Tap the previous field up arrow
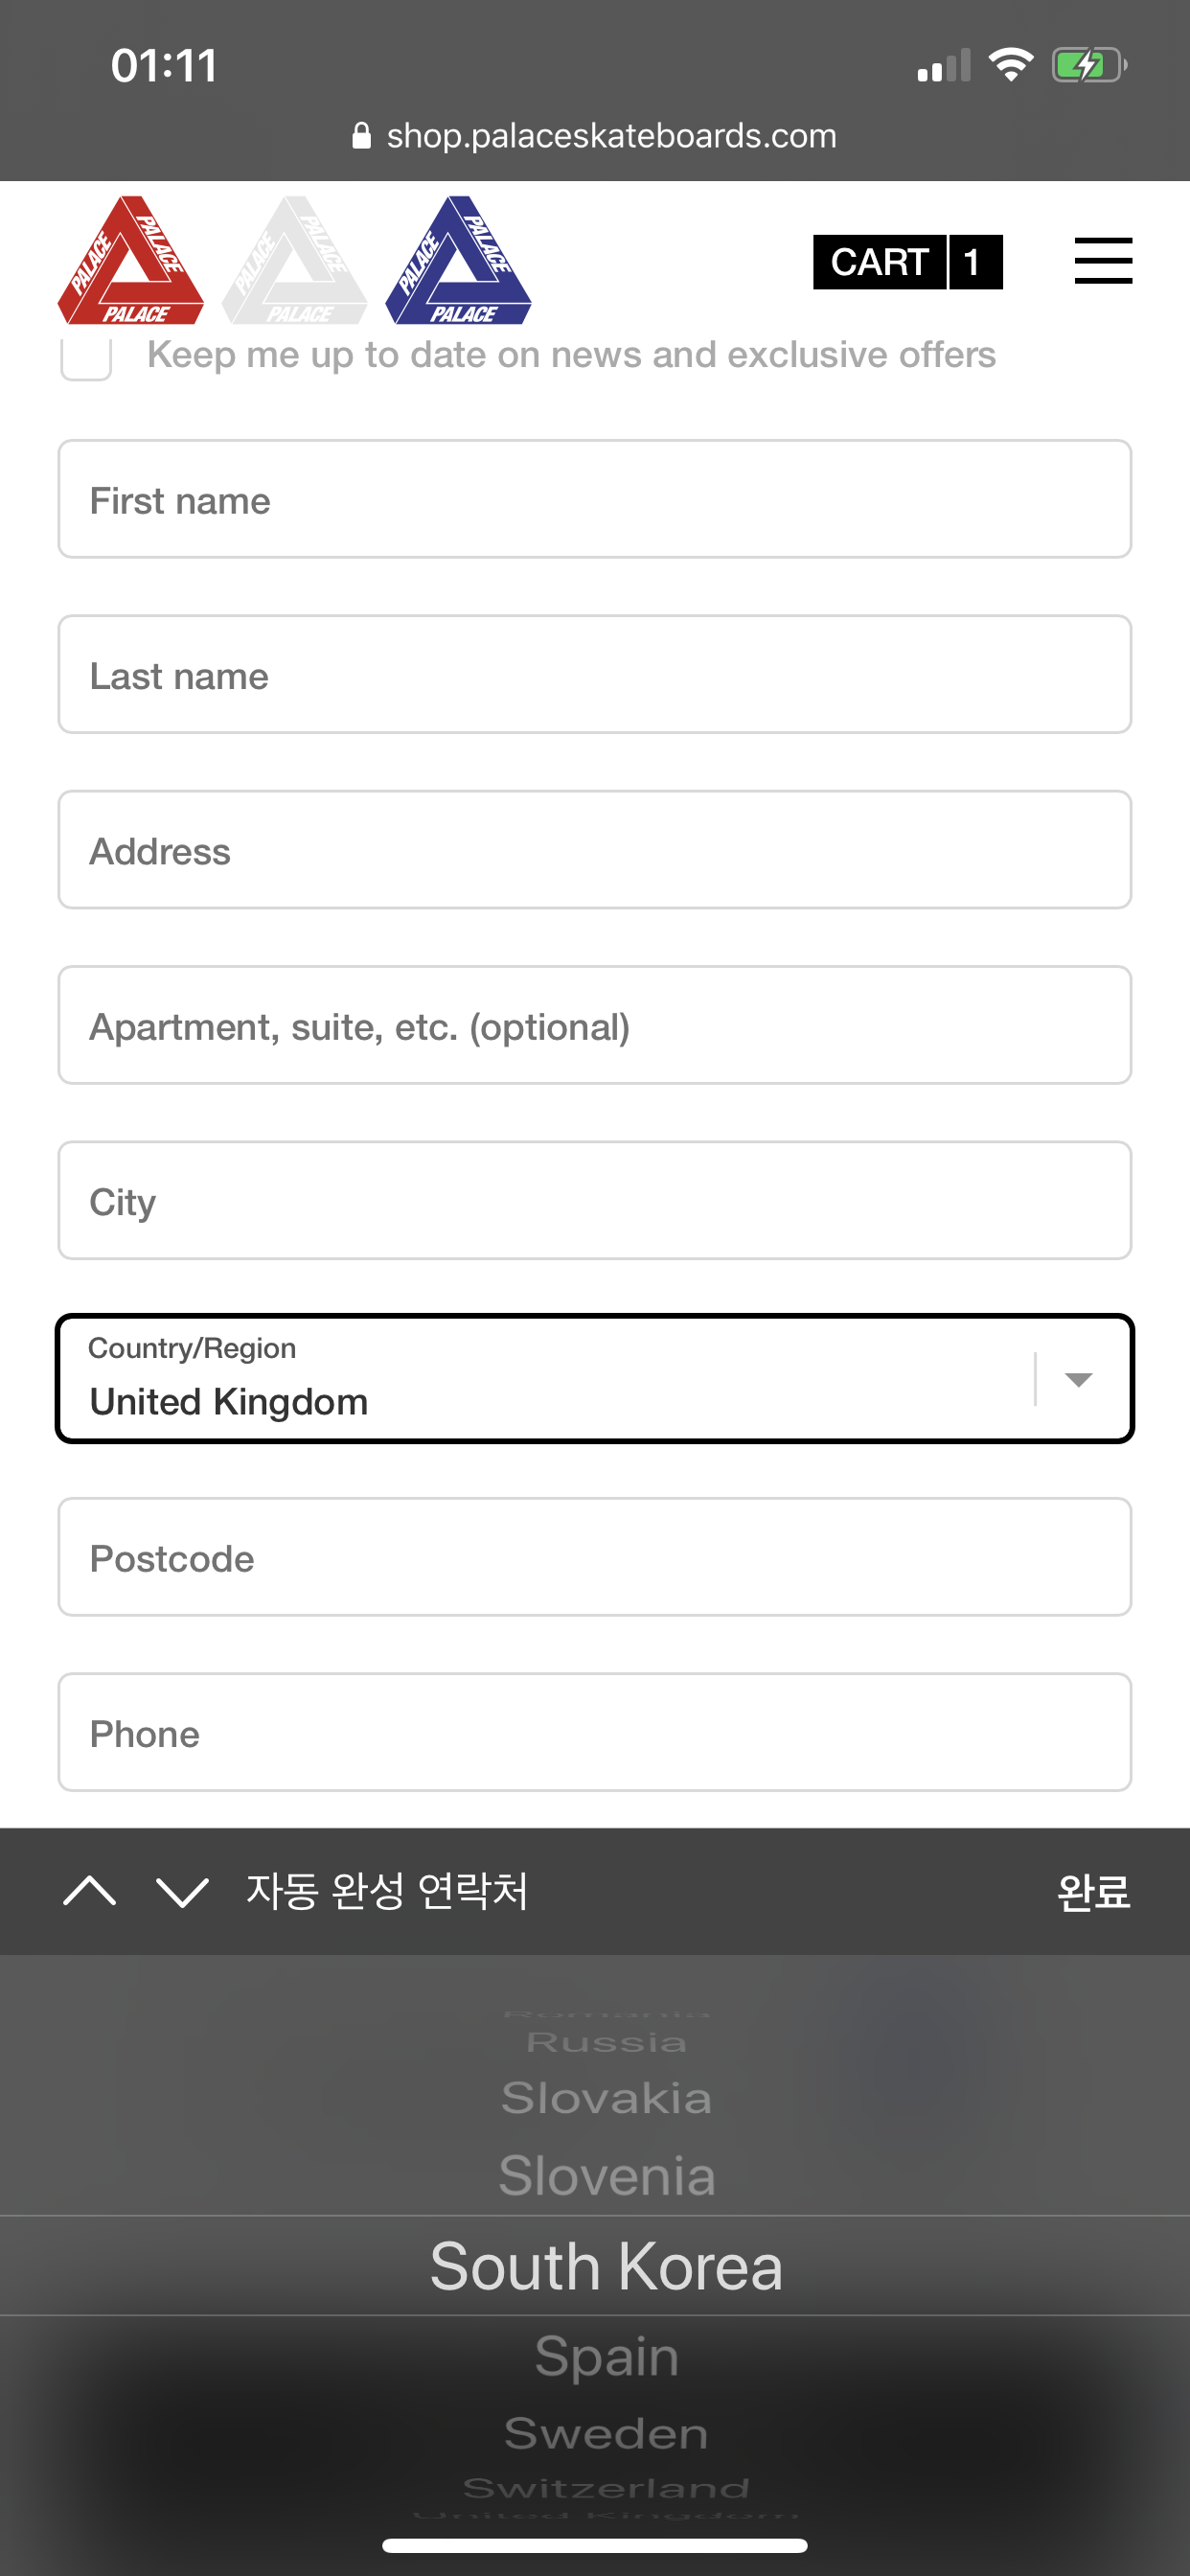Screen dimensions: 1190x2576 click(x=90, y=1891)
